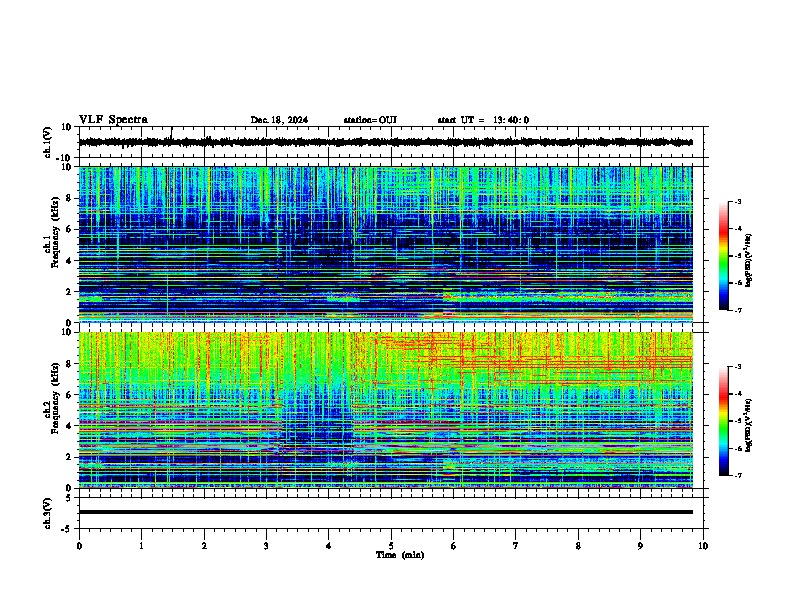
Task: Click the 6 kHz tick on ch.1 axis
Action: 69,230
